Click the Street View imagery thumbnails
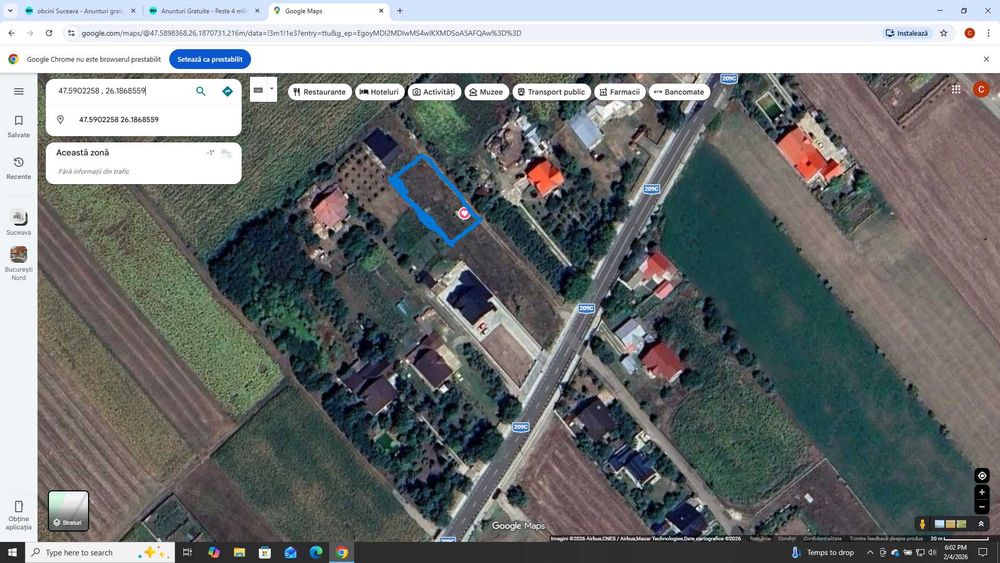 click(x=950, y=524)
